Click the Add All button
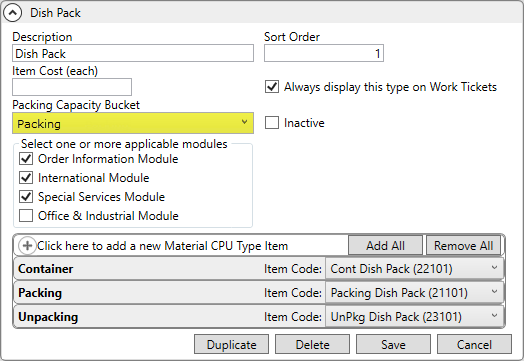Image resolution: width=524 pixels, height=361 pixels. (x=385, y=246)
